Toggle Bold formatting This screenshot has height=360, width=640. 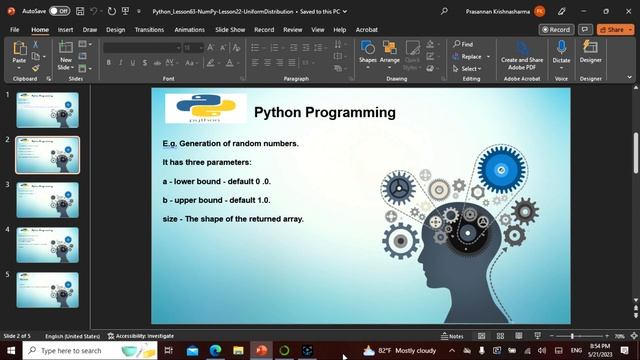(x=109, y=63)
